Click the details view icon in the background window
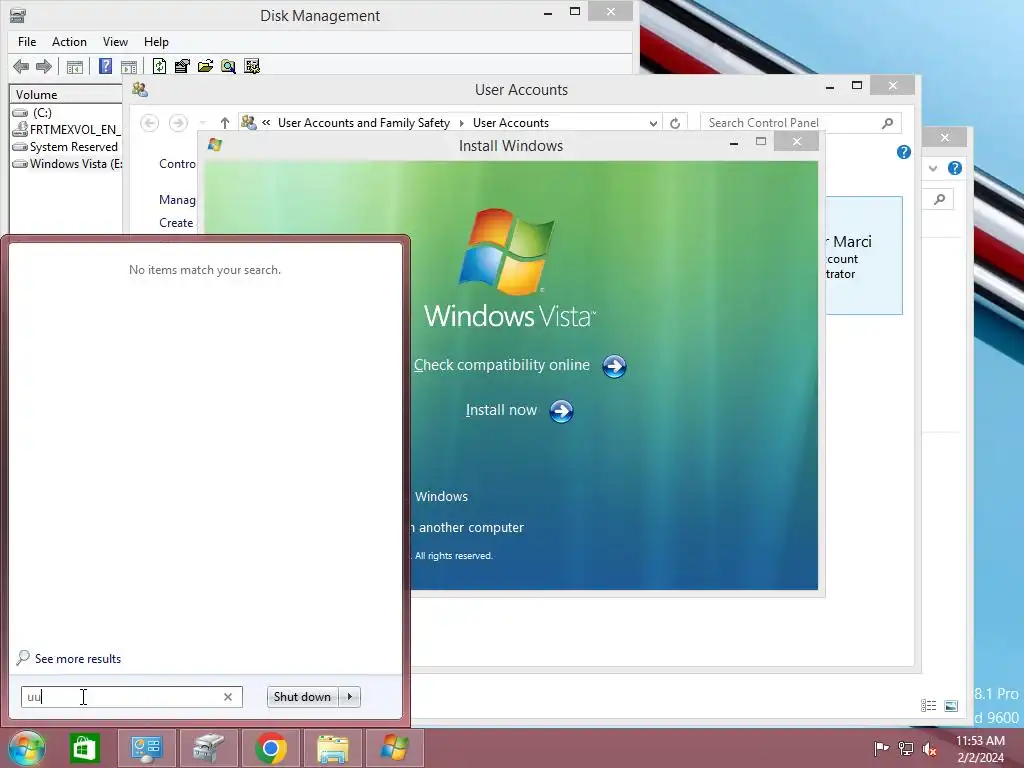The height and width of the screenshot is (768, 1024). (929, 705)
